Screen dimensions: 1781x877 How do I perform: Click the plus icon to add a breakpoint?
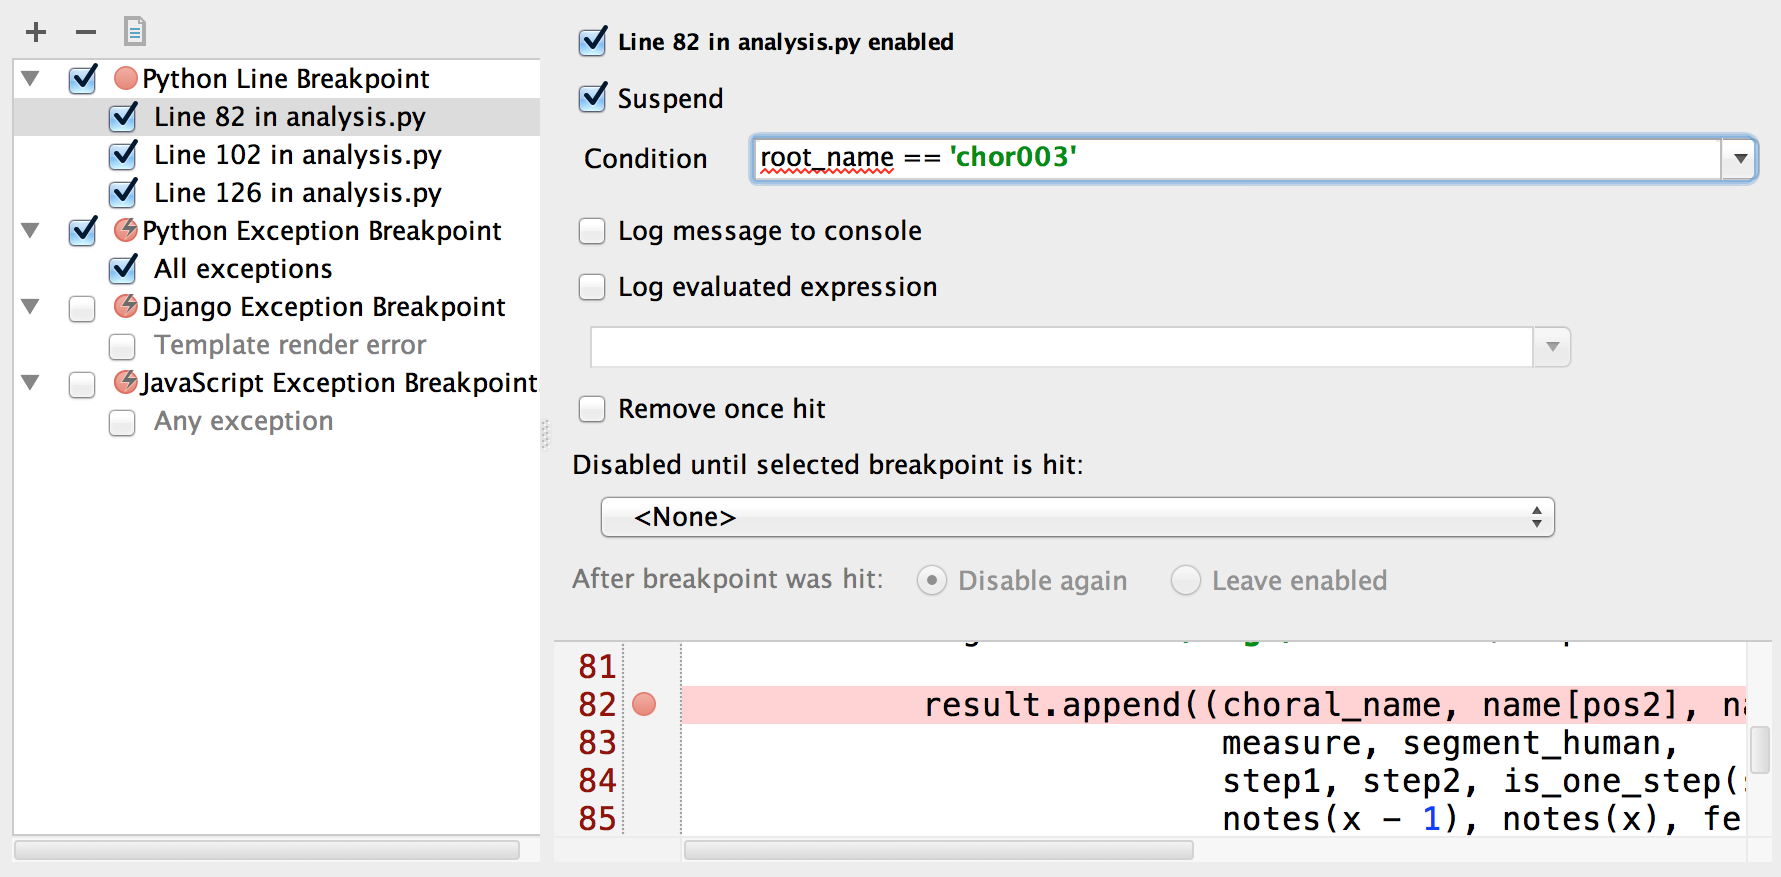pos(36,32)
